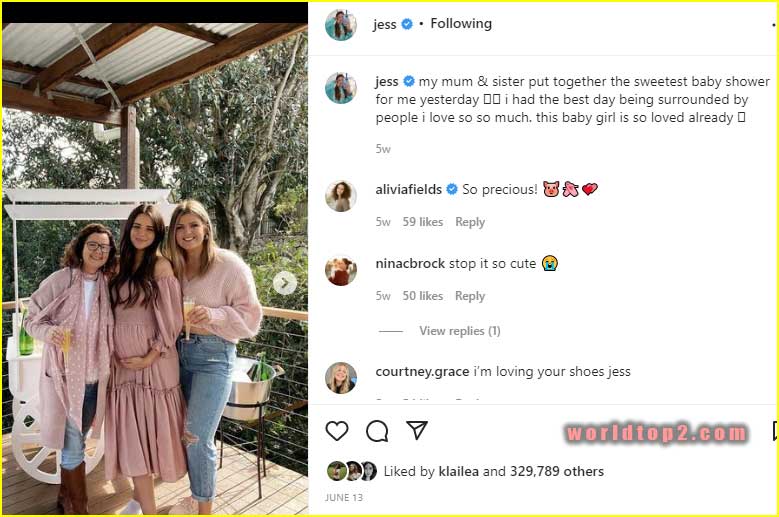Go to next photo with carousel arrow
Viewport: 779px width, 517px height.
(x=285, y=283)
